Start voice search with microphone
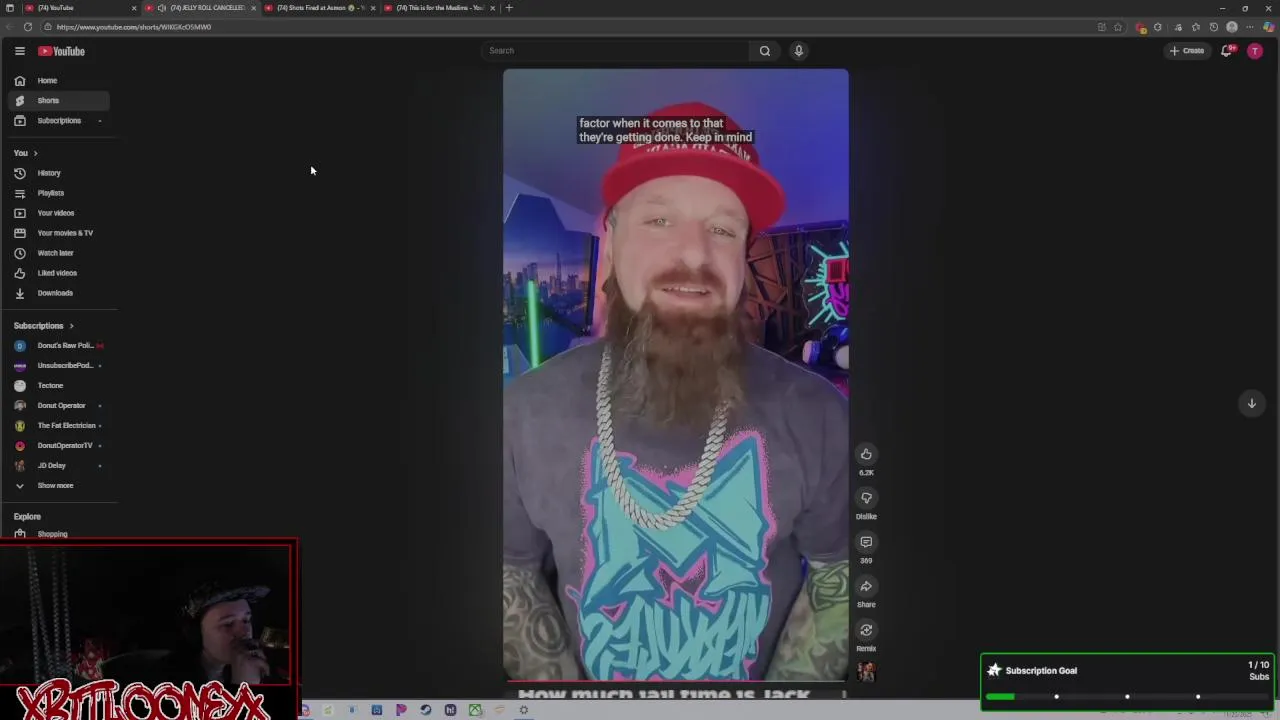 pos(799,51)
